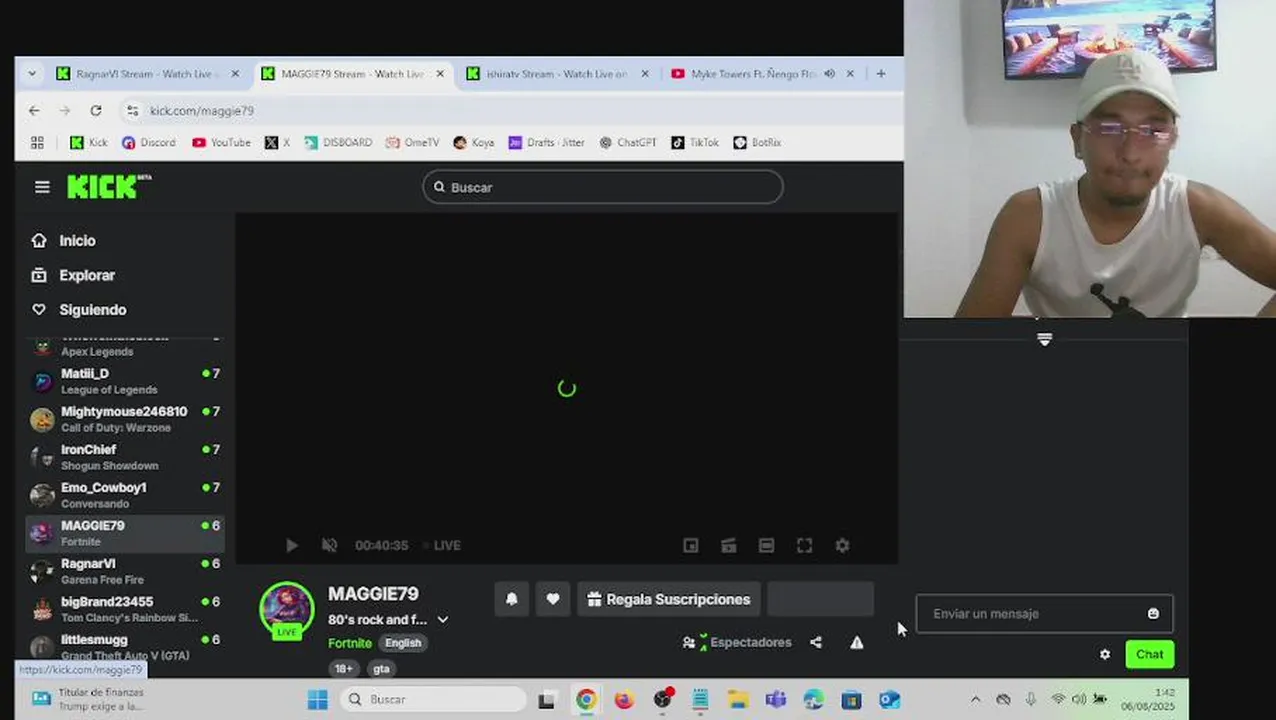Image resolution: width=1276 pixels, height=720 pixels.
Task: Play the stream video
Action: (291, 545)
